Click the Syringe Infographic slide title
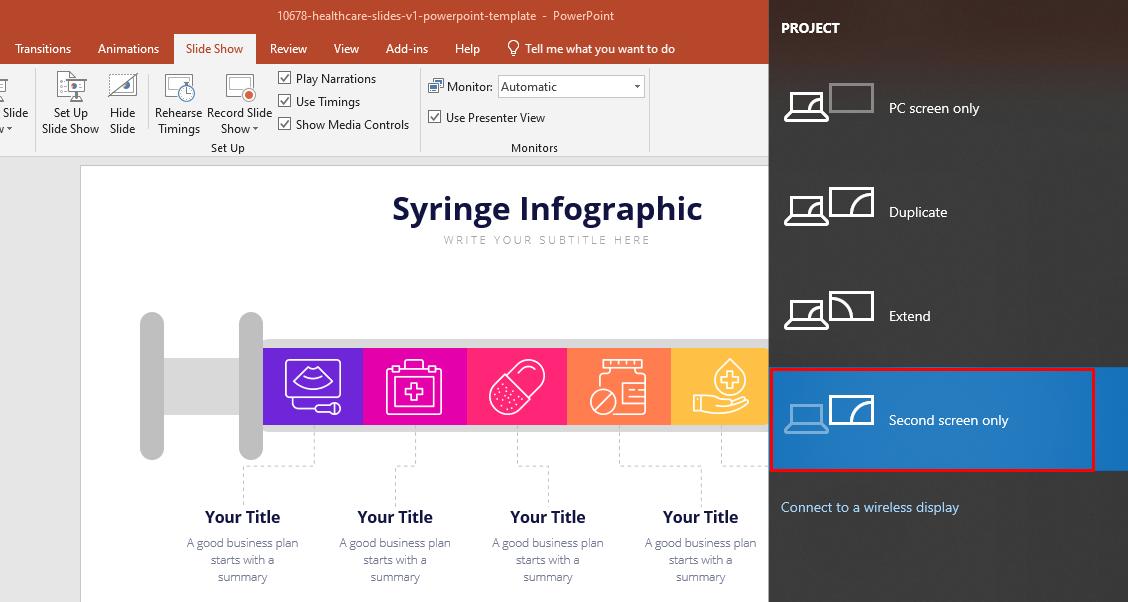This screenshot has width=1128, height=602. click(546, 208)
